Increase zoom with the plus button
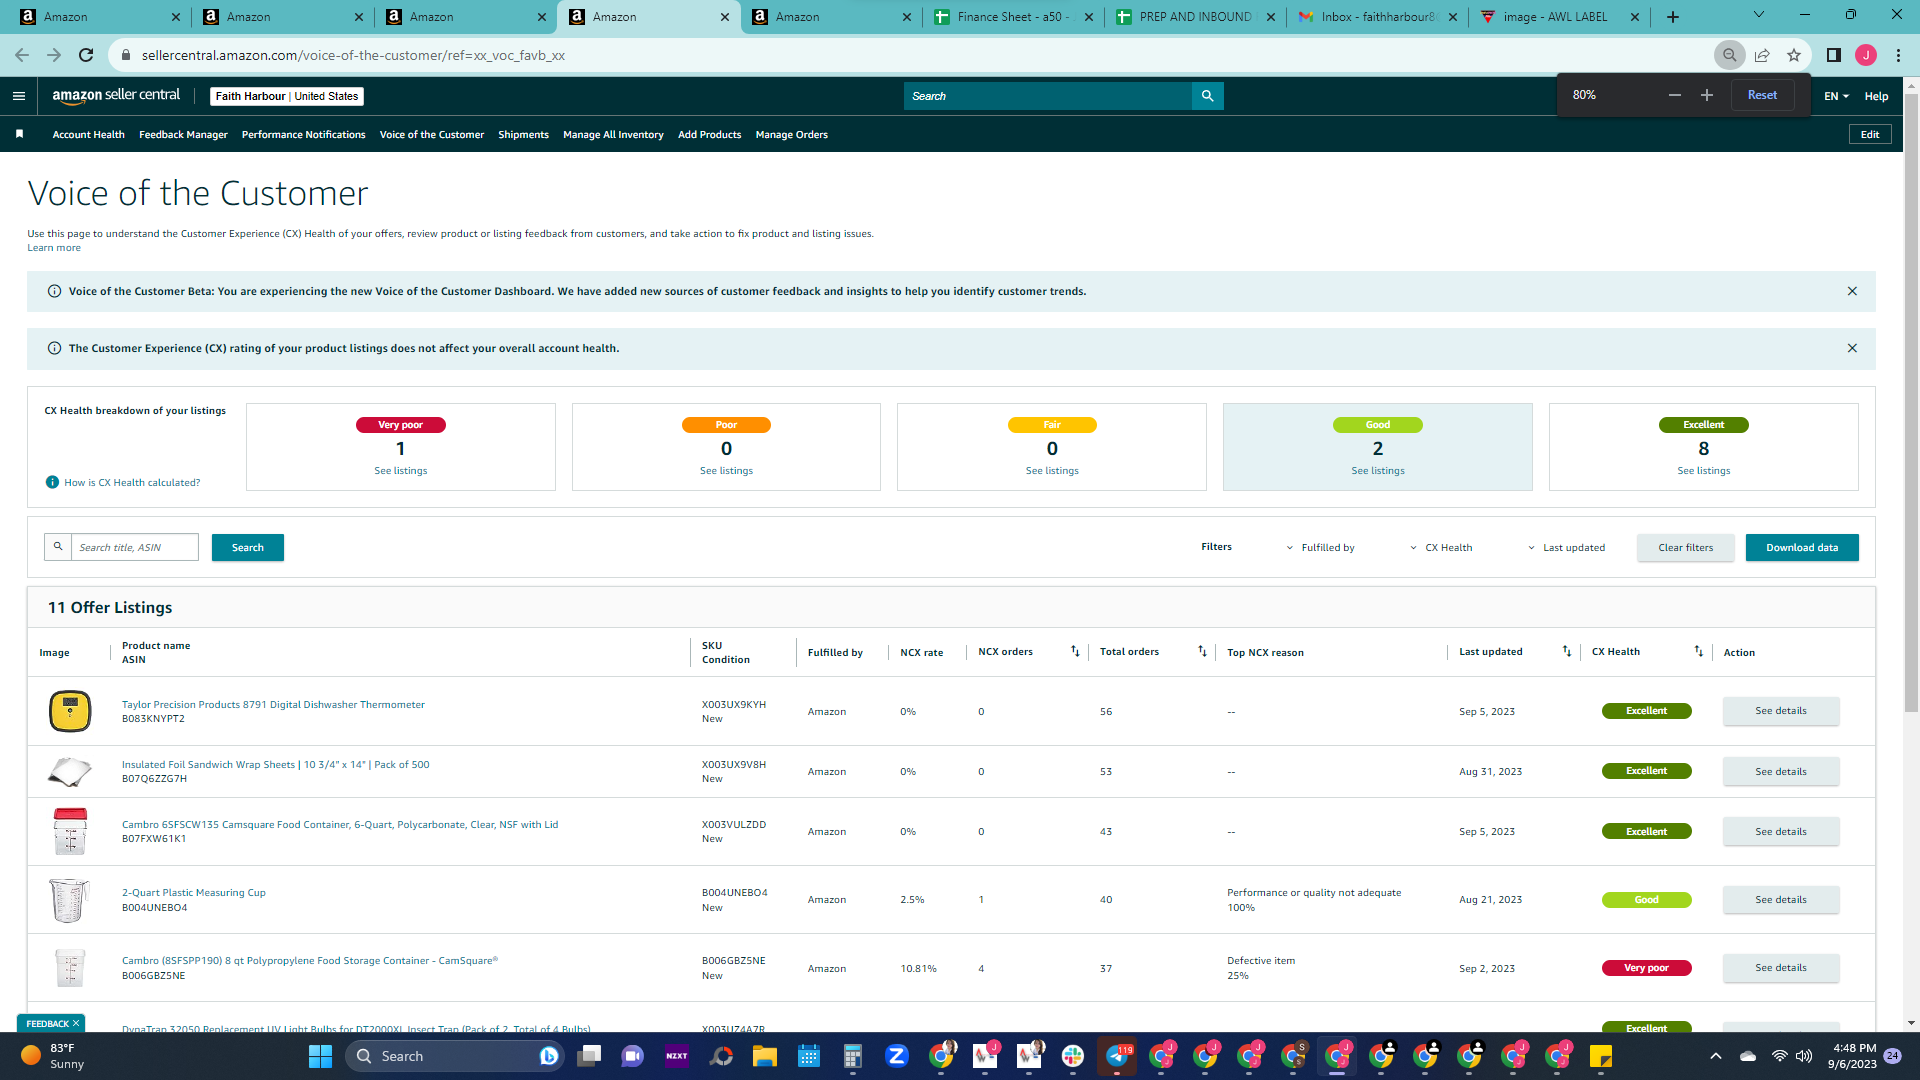The width and height of the screenshot is (1920, 1080). [x=1707, y=95]
